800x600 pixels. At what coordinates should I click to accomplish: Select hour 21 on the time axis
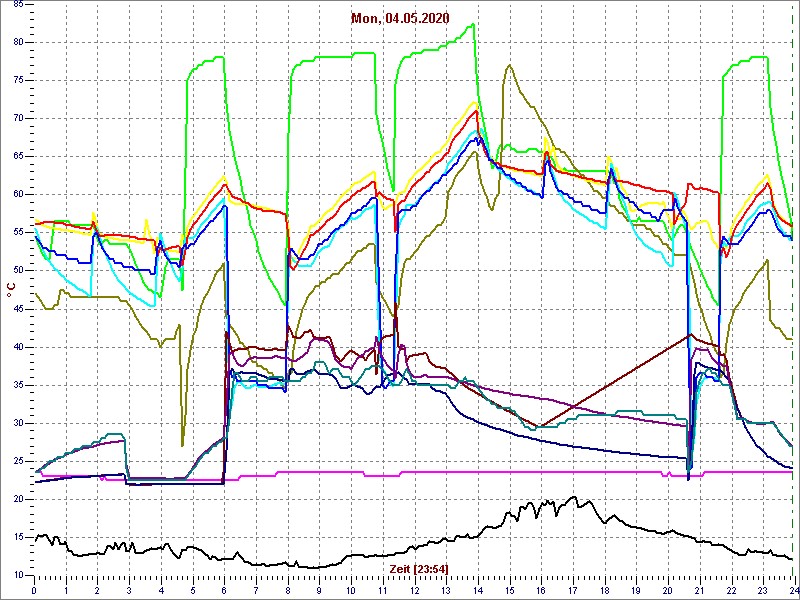click(698, 591)
